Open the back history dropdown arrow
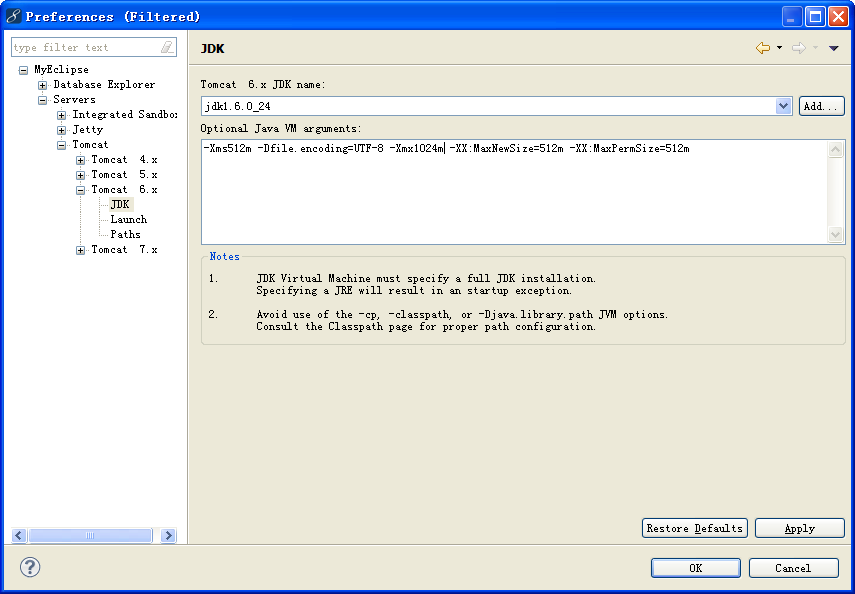This screenshot has height=594, width=855. click(779, 48)
